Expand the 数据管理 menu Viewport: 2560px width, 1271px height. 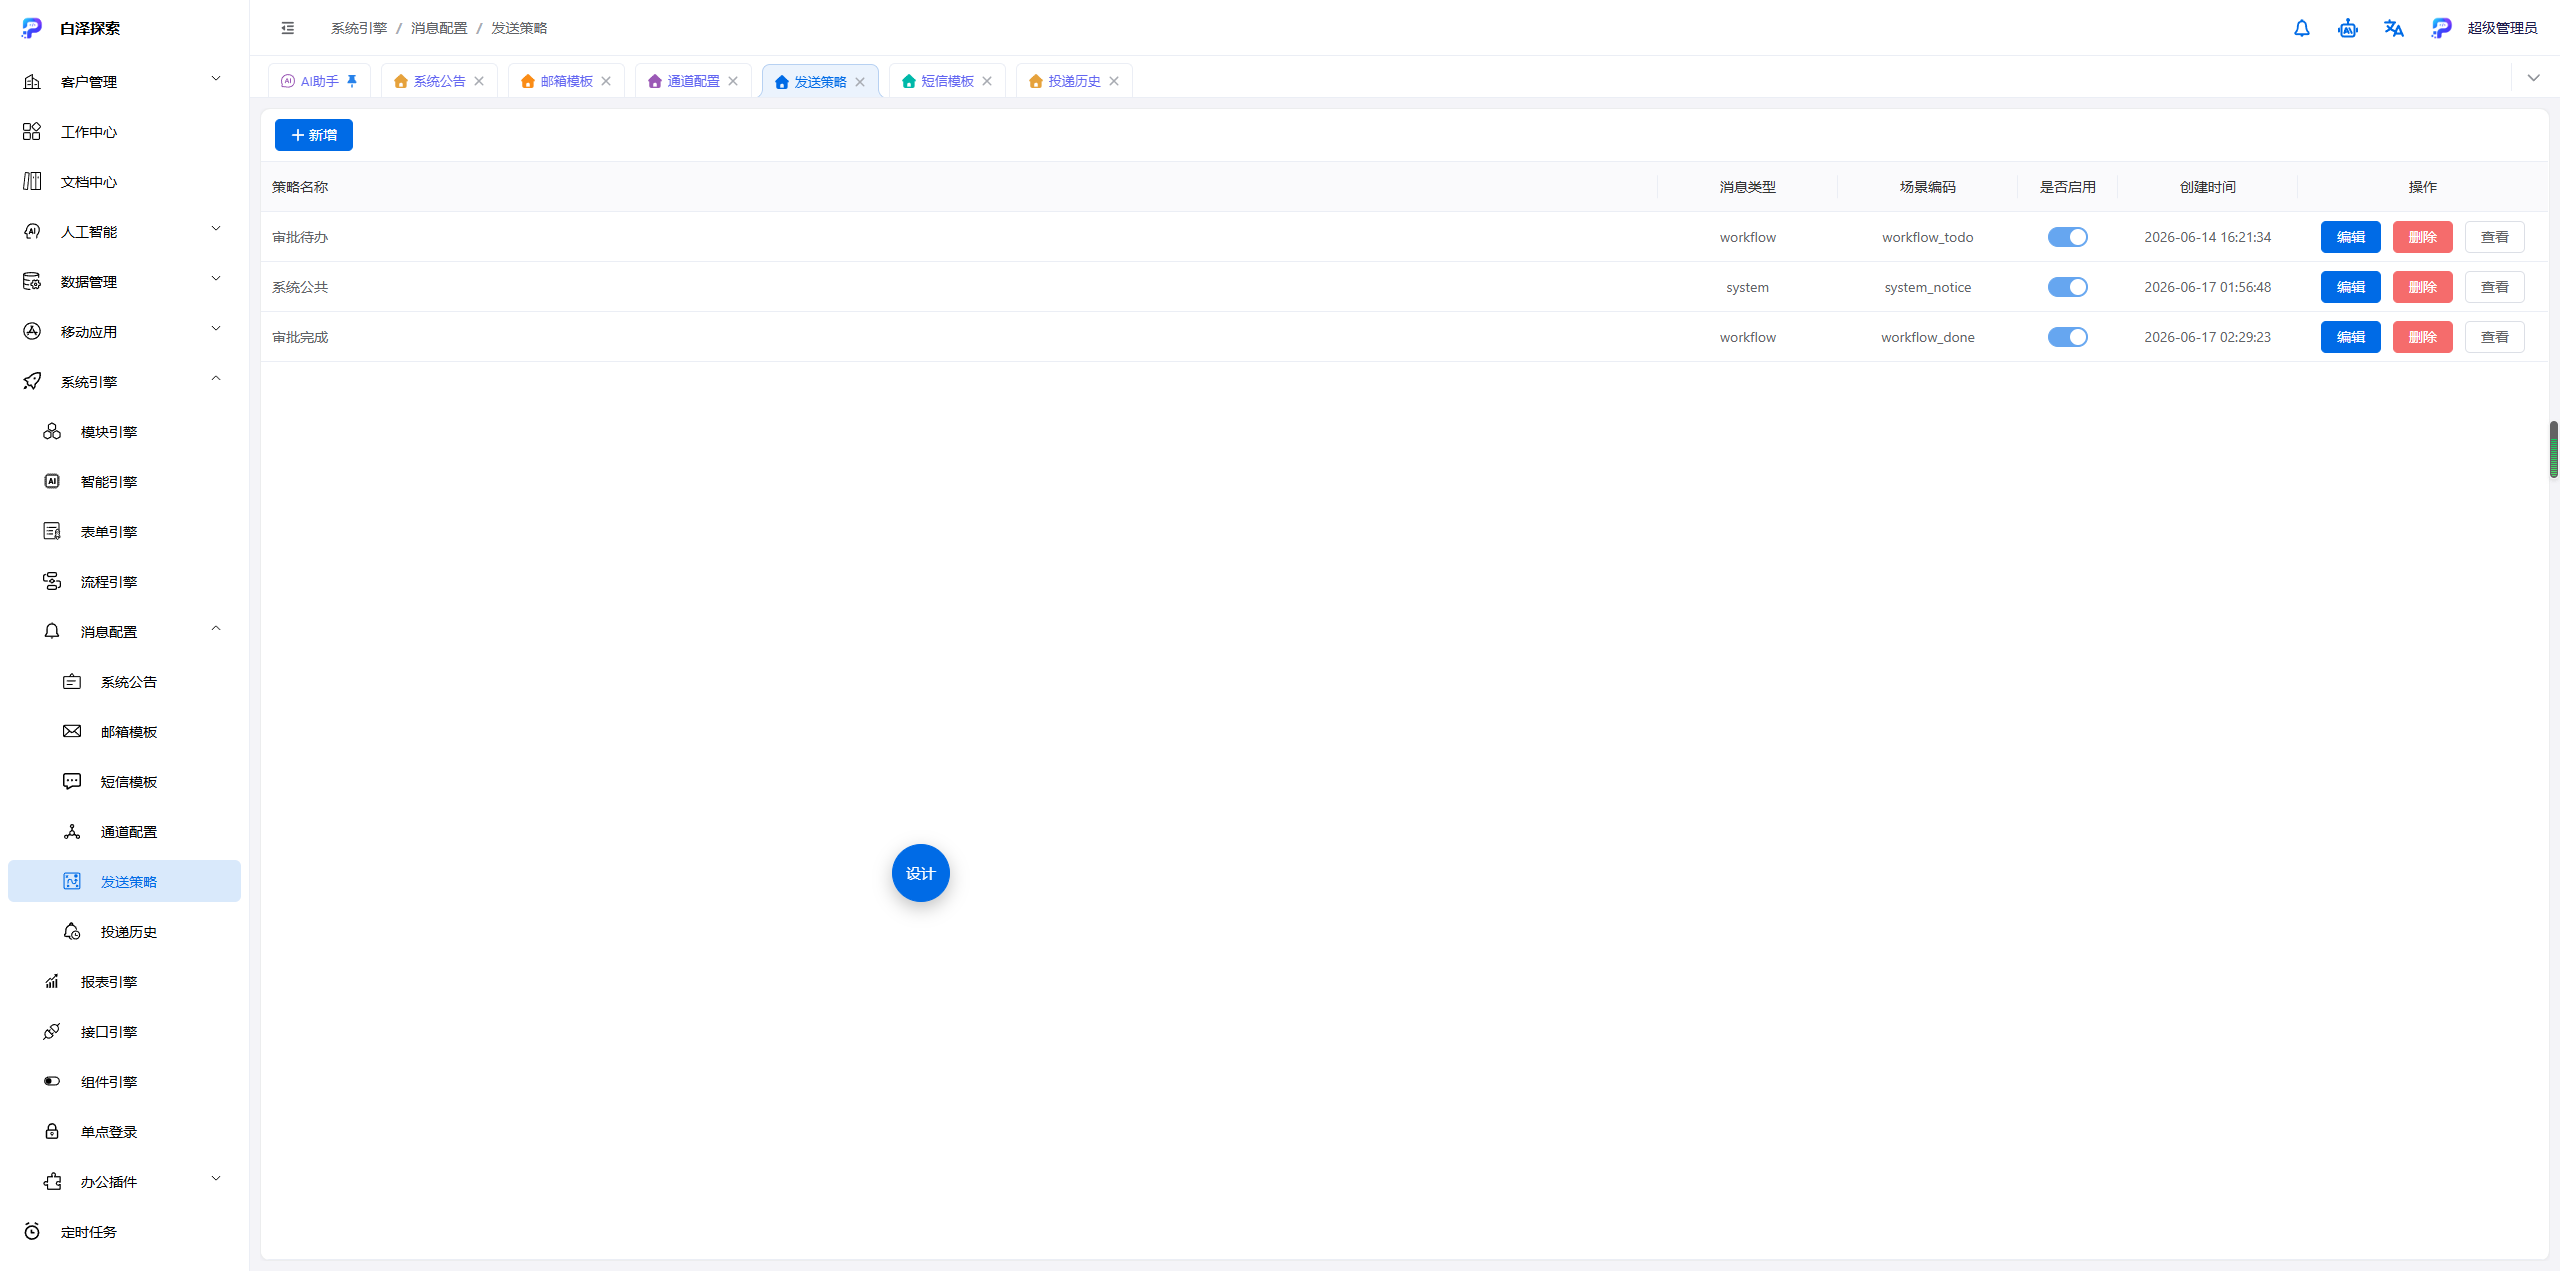tap(124, 281)
